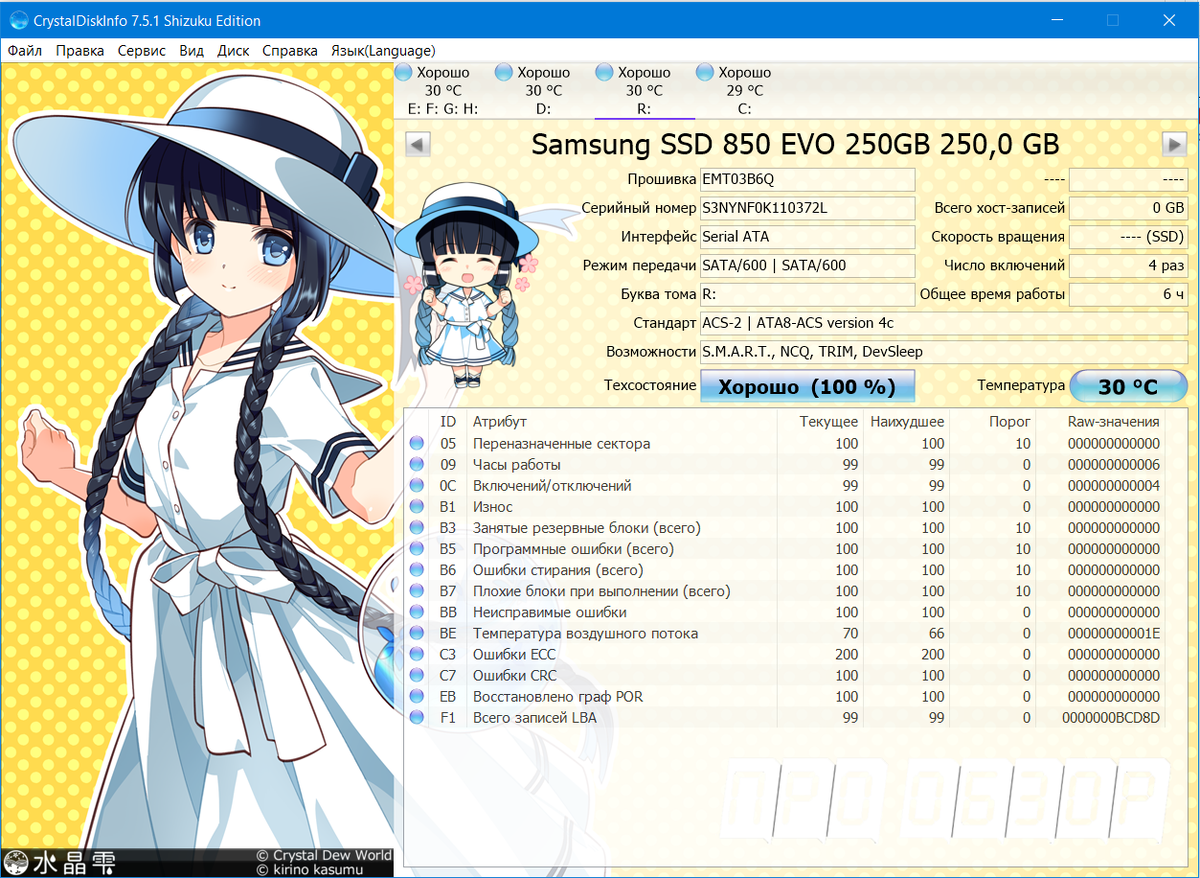Click the Samsung SSD 850 EVO disk title
Screen dimensions: 1200x878
795,145
